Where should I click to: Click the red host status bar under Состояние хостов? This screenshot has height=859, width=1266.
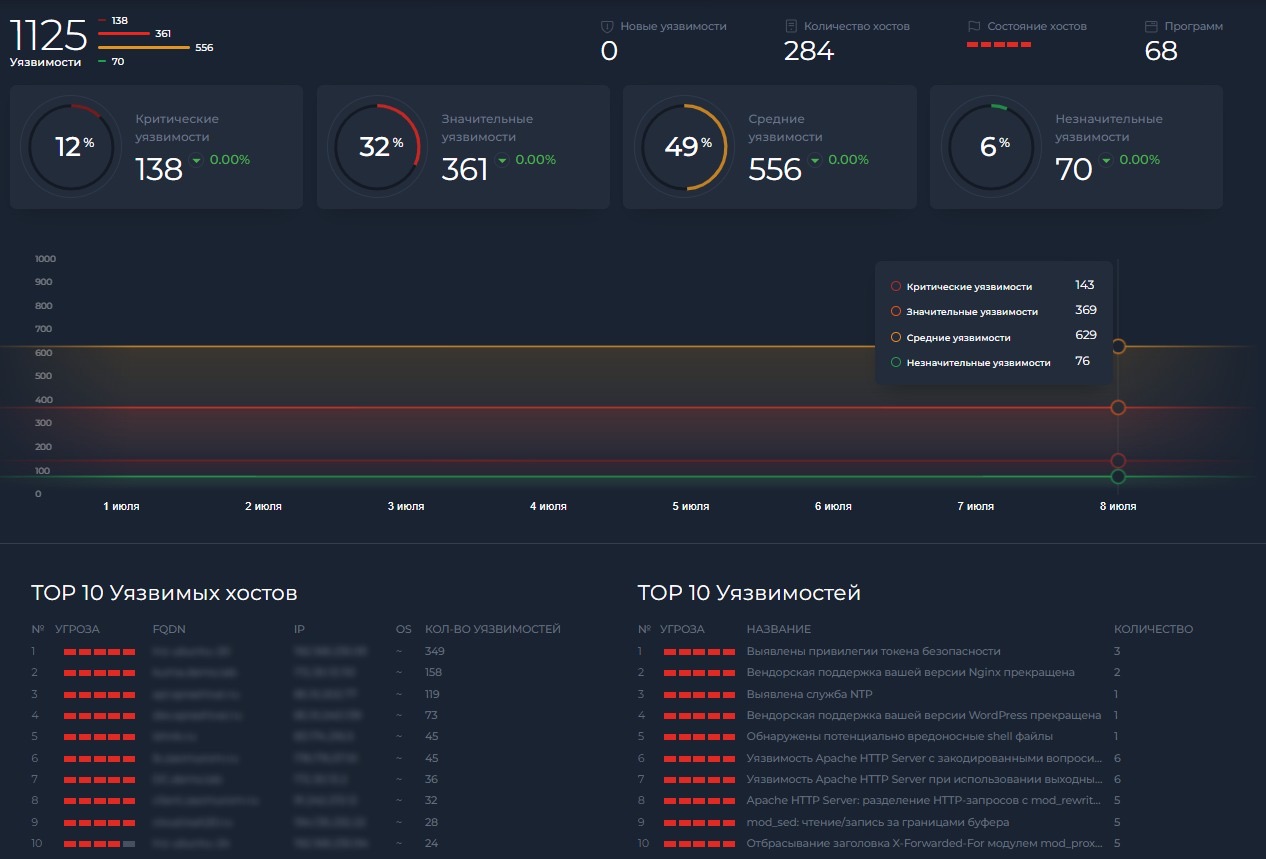[x=998, y=45]
